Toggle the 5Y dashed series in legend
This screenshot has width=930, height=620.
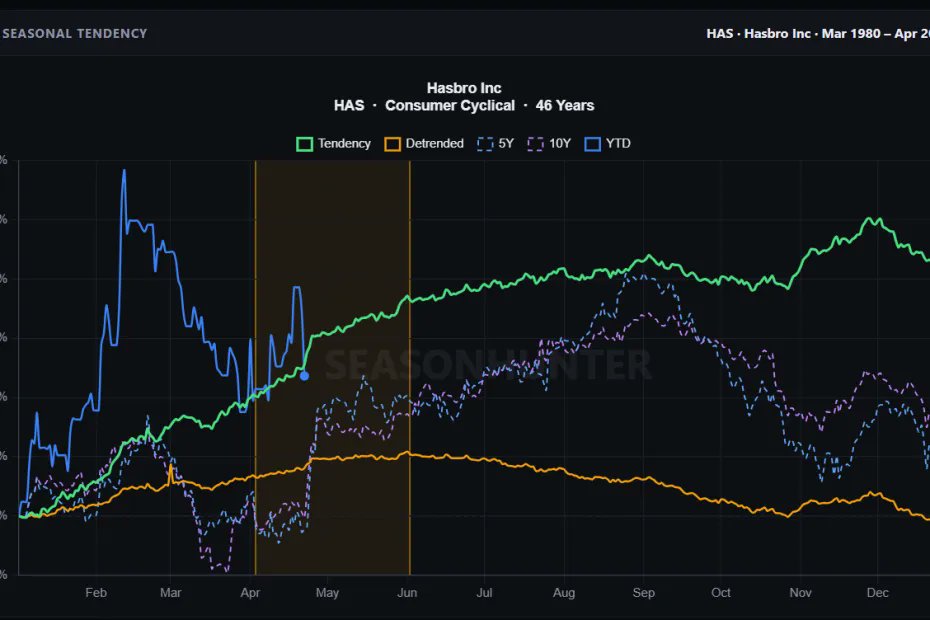point(495,144)
